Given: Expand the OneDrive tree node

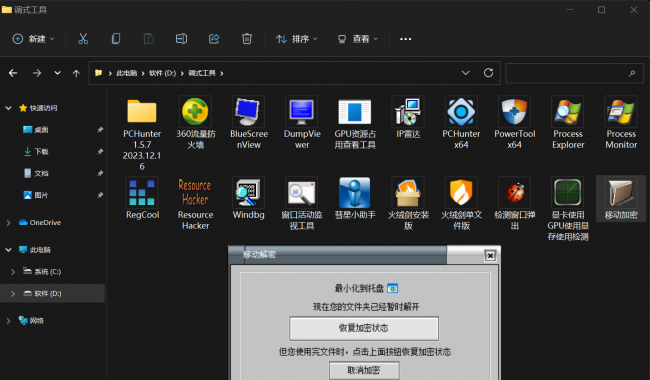Looking at the screenshot, I should click(x=8, y=223).
